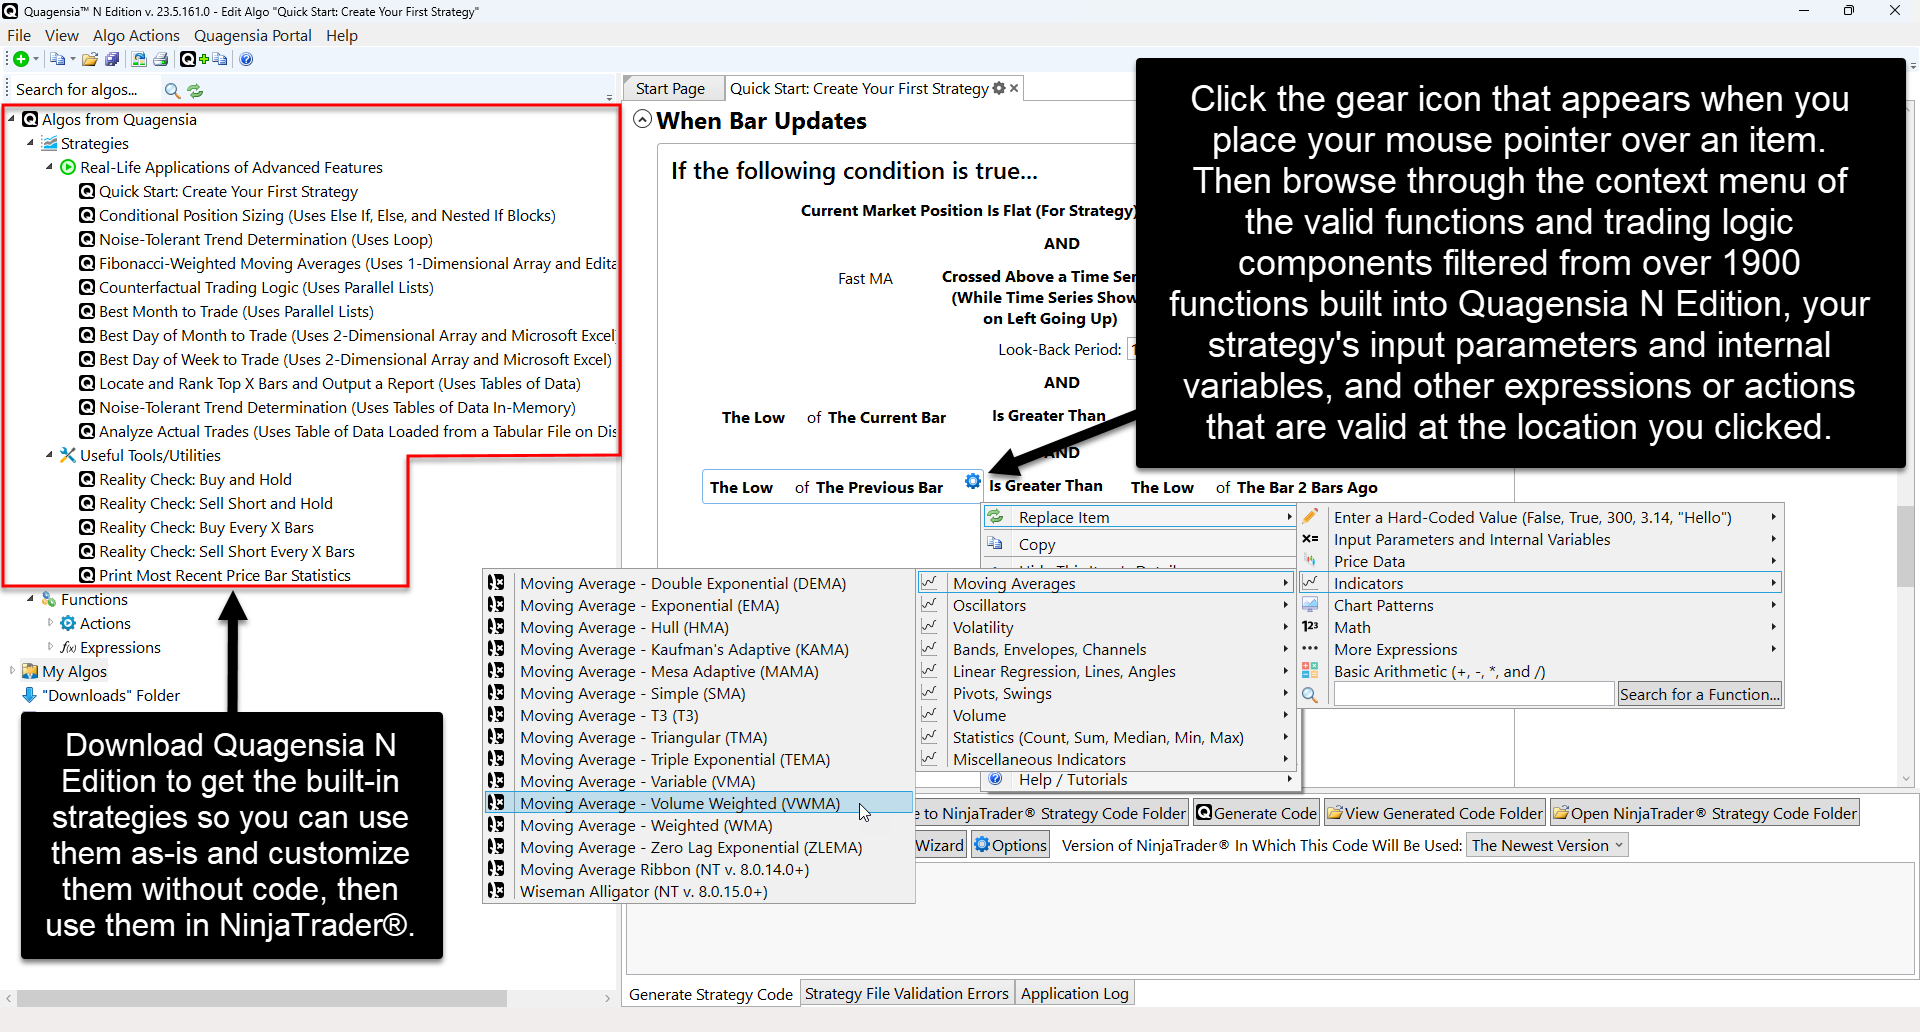1920x1032 pixels.
Task: Collapse the When Bar Updates section
Action: (643, 119)
